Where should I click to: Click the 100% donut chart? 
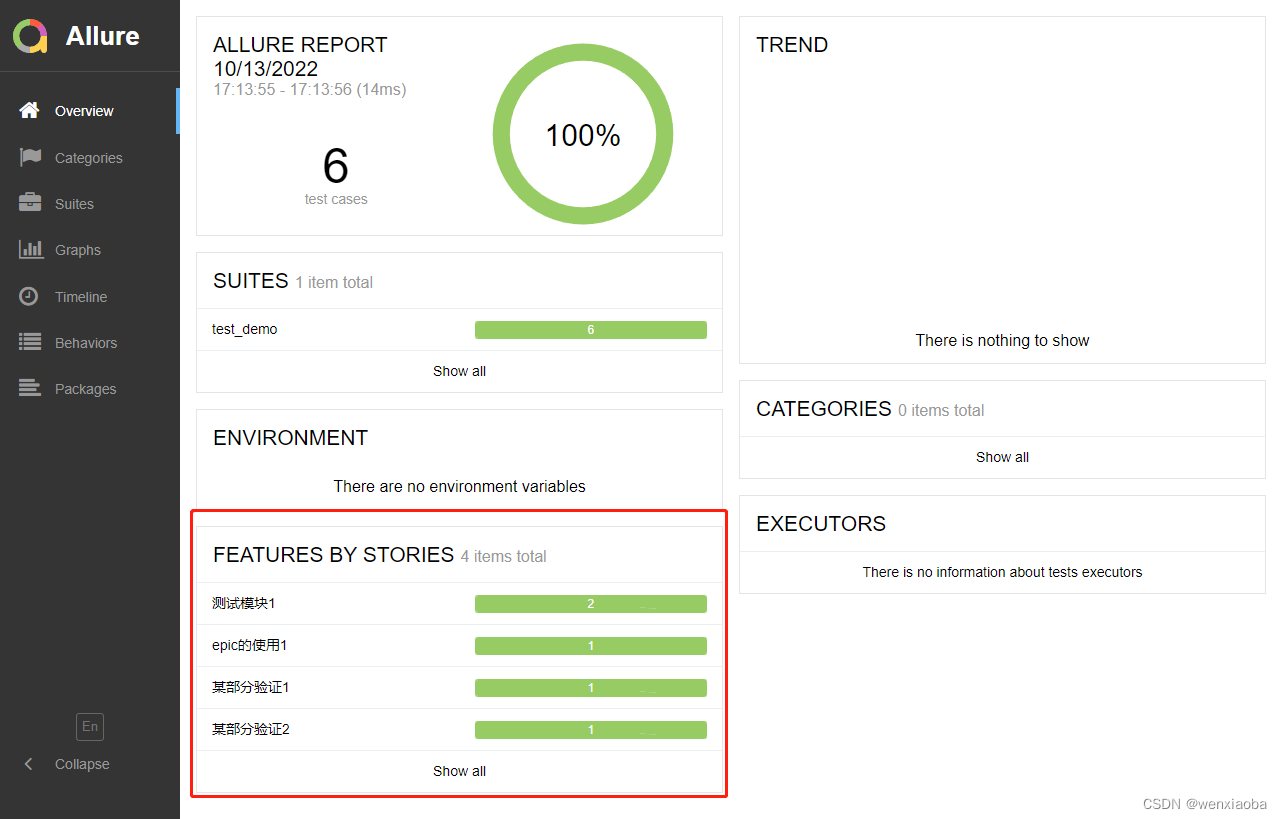coord(583,135)
